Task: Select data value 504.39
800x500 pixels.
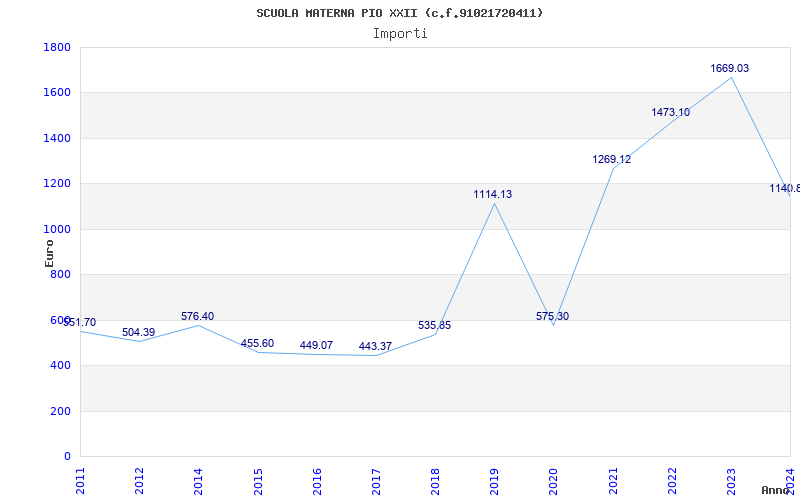Action: point(138,332)
